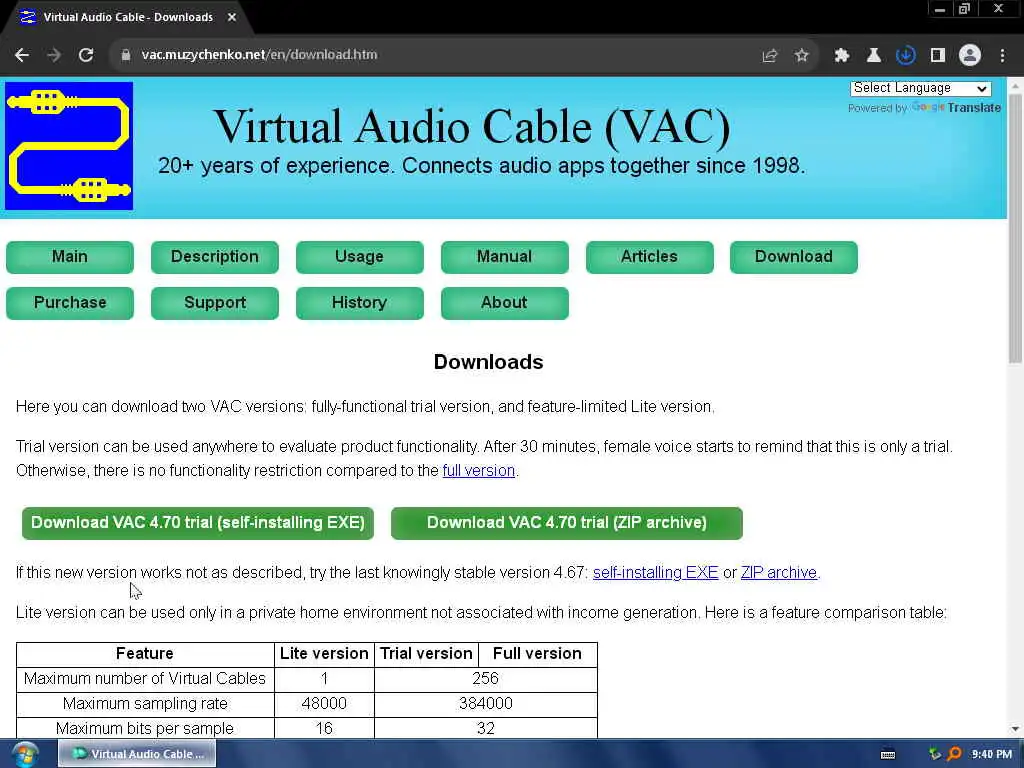Click the 256 table value
The image size is (1024, 768).
click(x=485, y=679)
